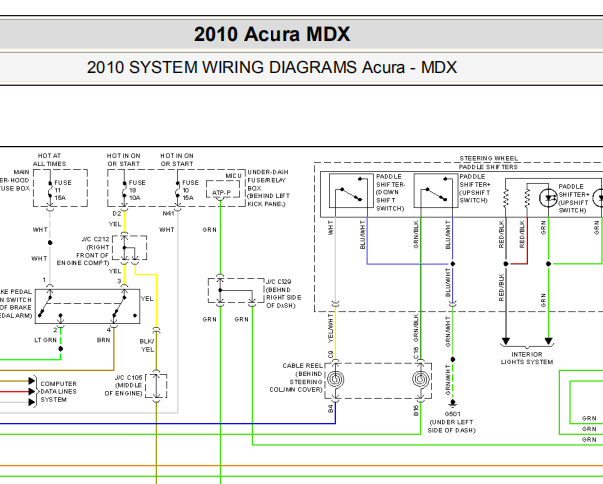Viewport: 603px width, 484px height.
Task: Select the "J/C C105" junction connector label
Action: [123, 386]
